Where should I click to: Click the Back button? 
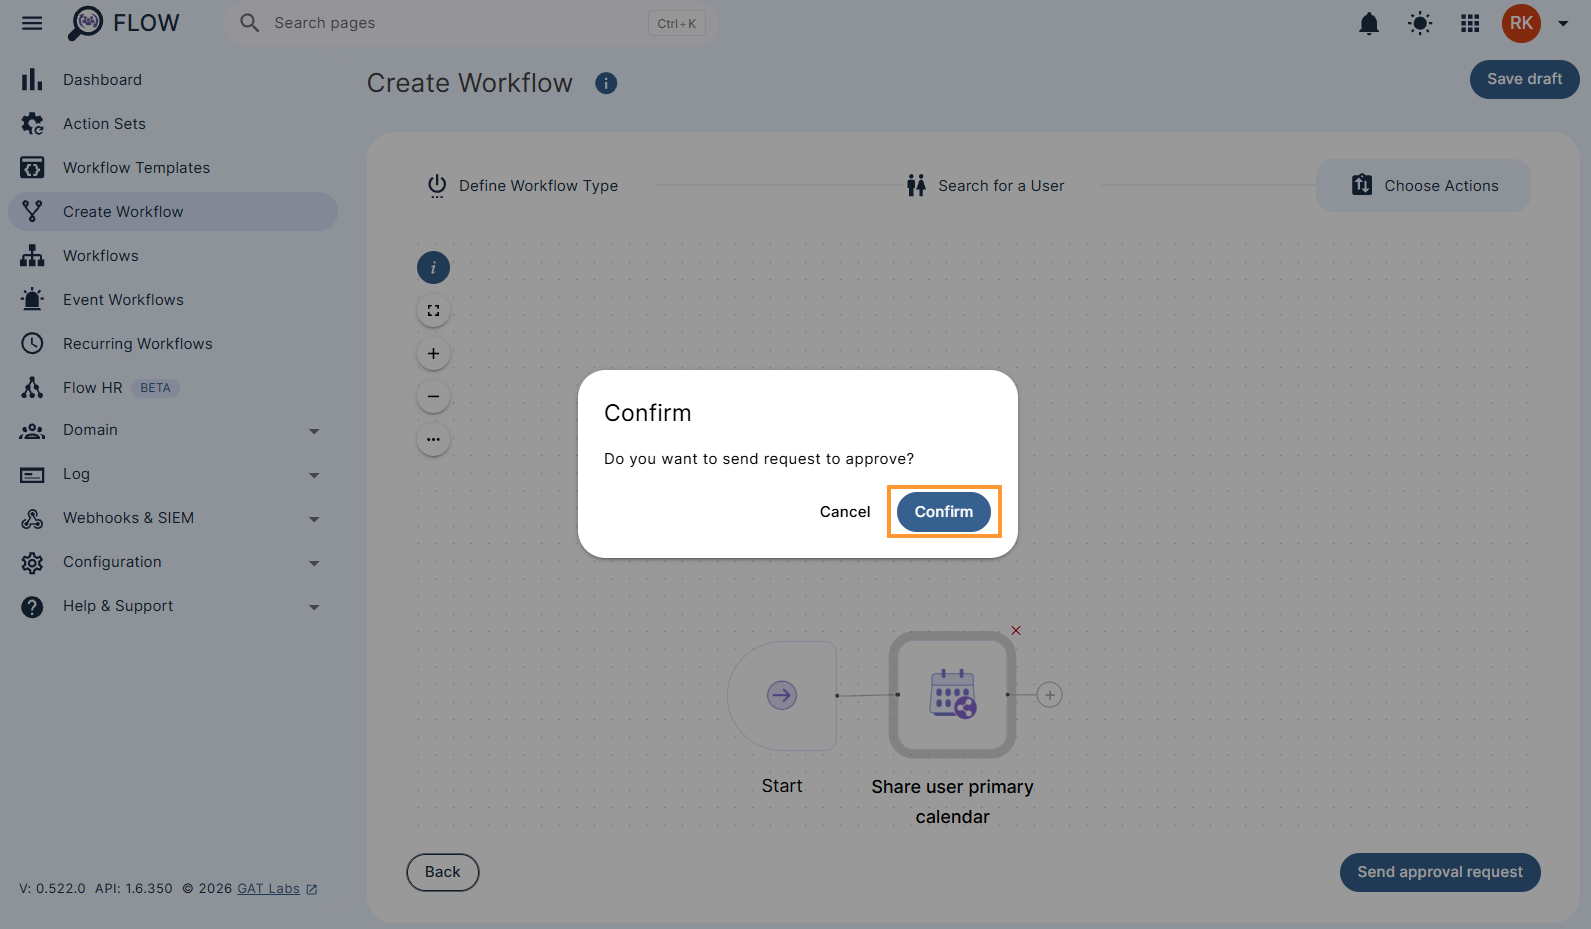pos(443,872)
